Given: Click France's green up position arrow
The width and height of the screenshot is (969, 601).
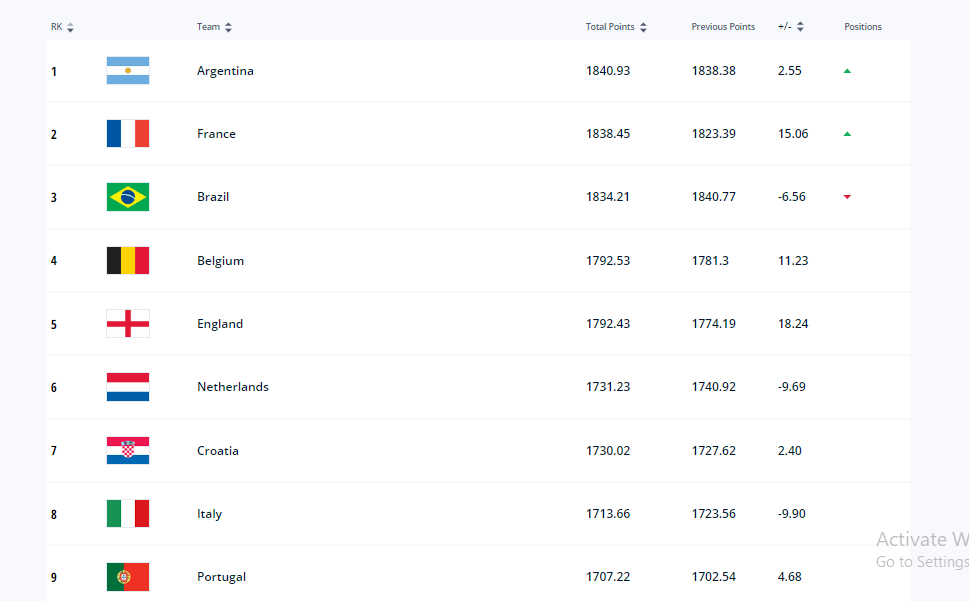Looking at the screenshot, I should pyautogui.click(x=847, y=134).
